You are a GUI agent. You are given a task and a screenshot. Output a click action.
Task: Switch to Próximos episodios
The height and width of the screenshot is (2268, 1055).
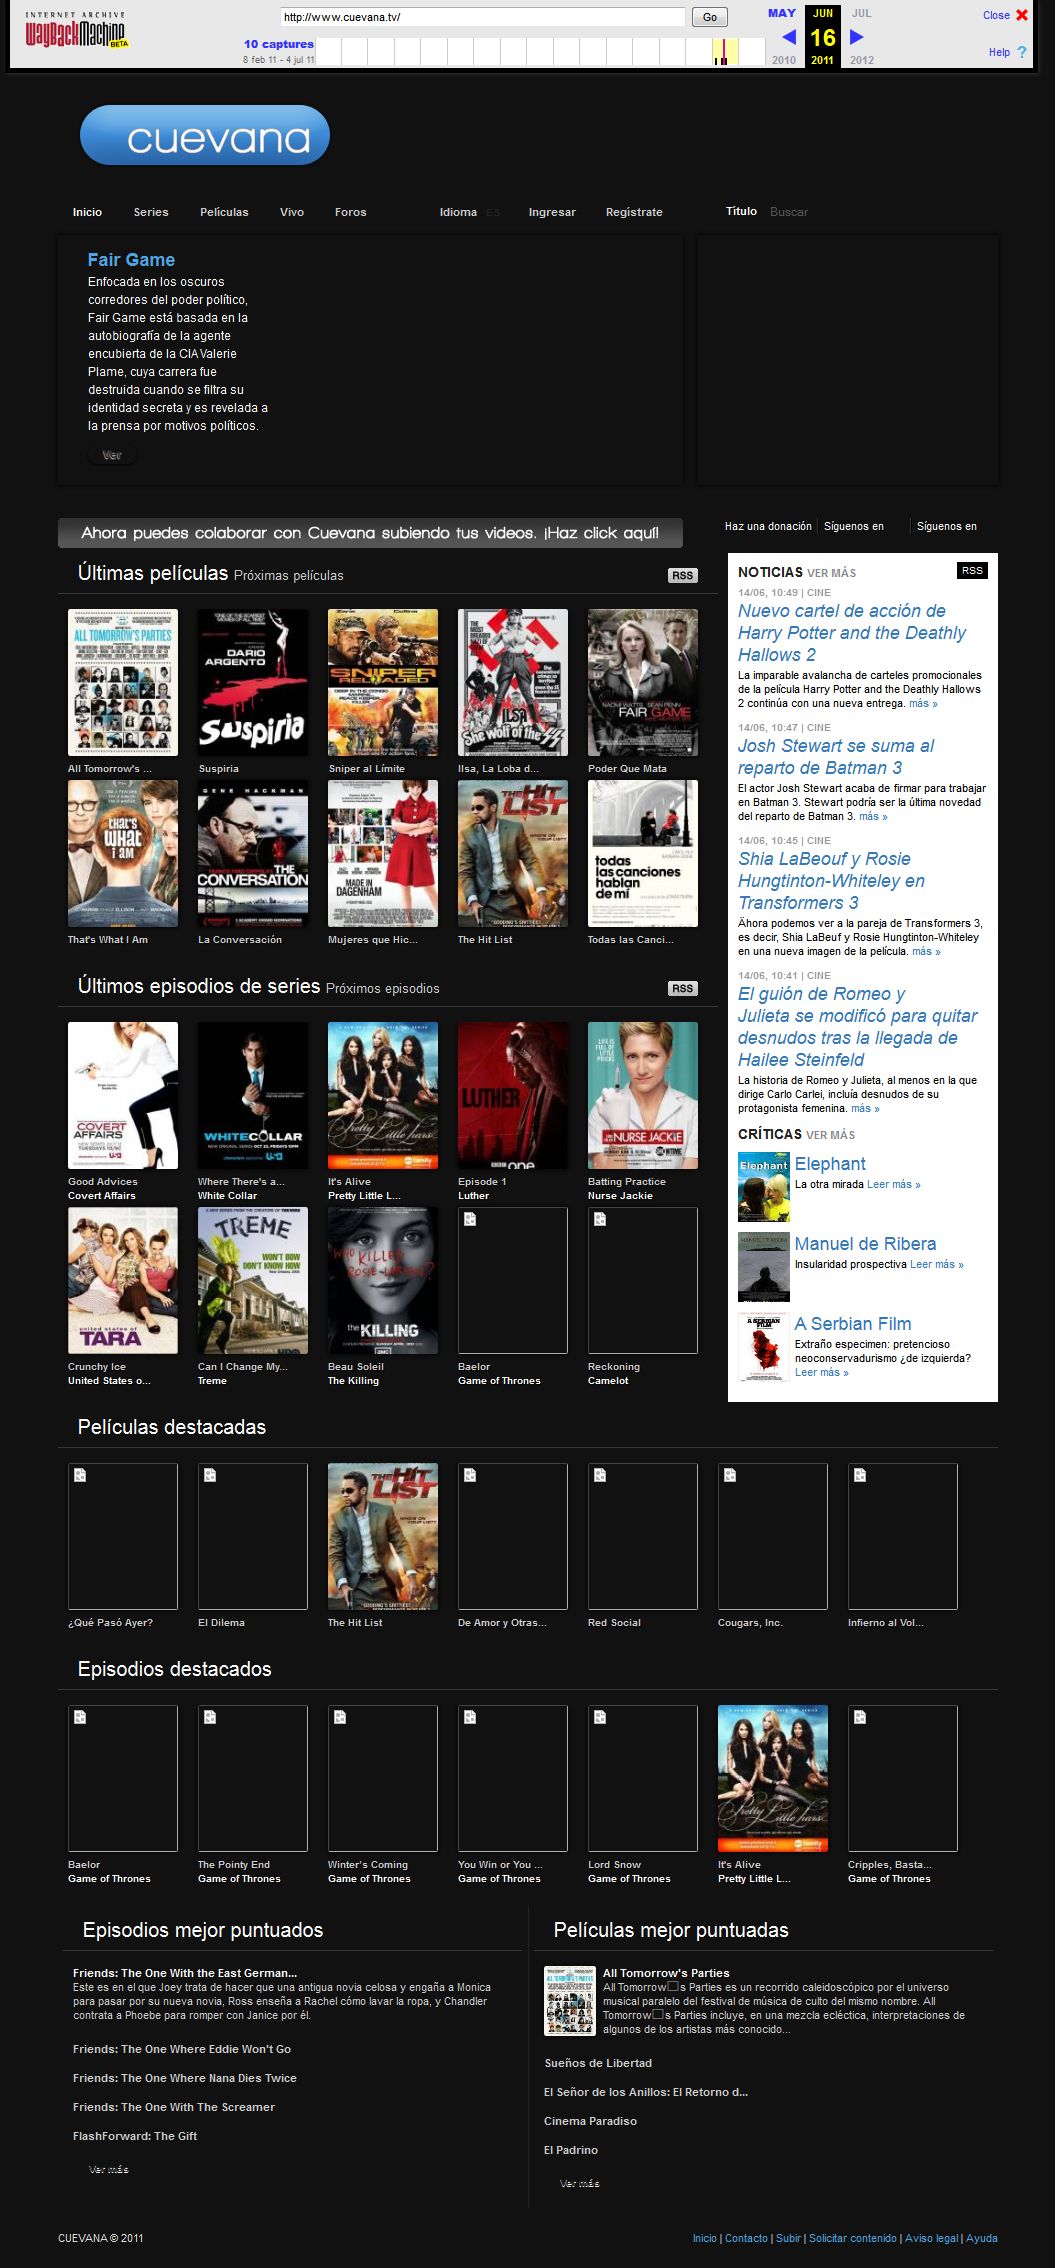point(382,989)
